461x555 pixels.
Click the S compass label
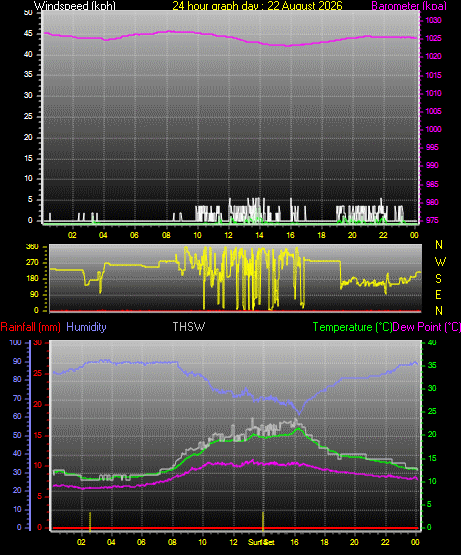point(438,279)
